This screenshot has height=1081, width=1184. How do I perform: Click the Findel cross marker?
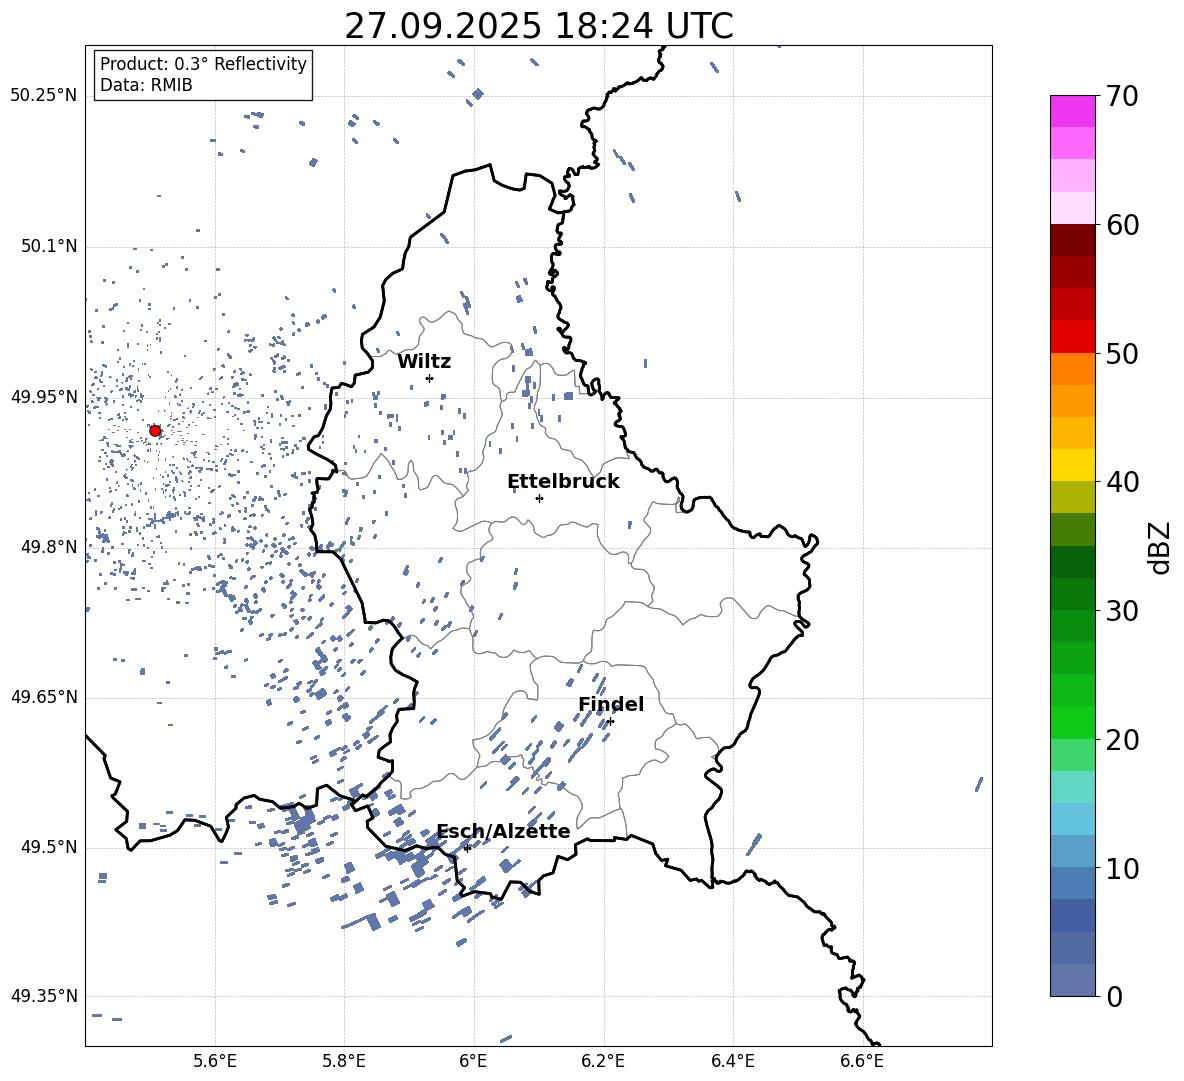coord(610,722)
